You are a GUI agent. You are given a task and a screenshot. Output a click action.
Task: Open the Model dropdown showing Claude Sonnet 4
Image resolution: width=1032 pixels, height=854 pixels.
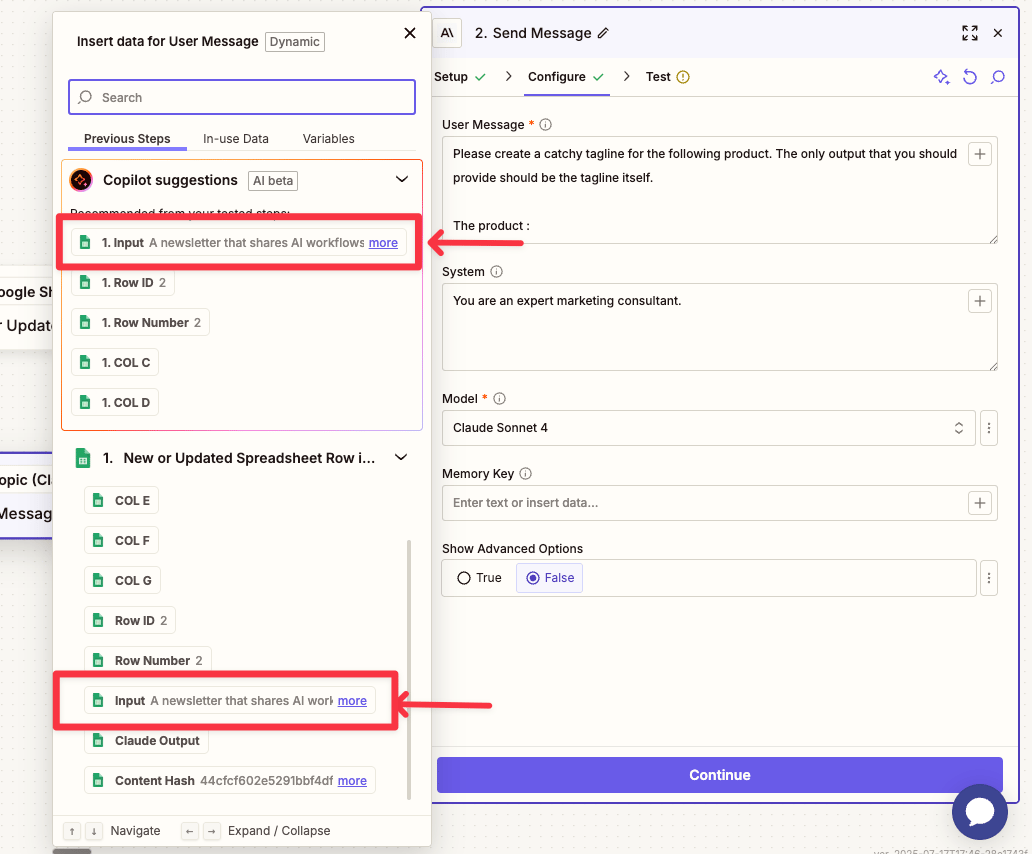(x=709, y=428)
